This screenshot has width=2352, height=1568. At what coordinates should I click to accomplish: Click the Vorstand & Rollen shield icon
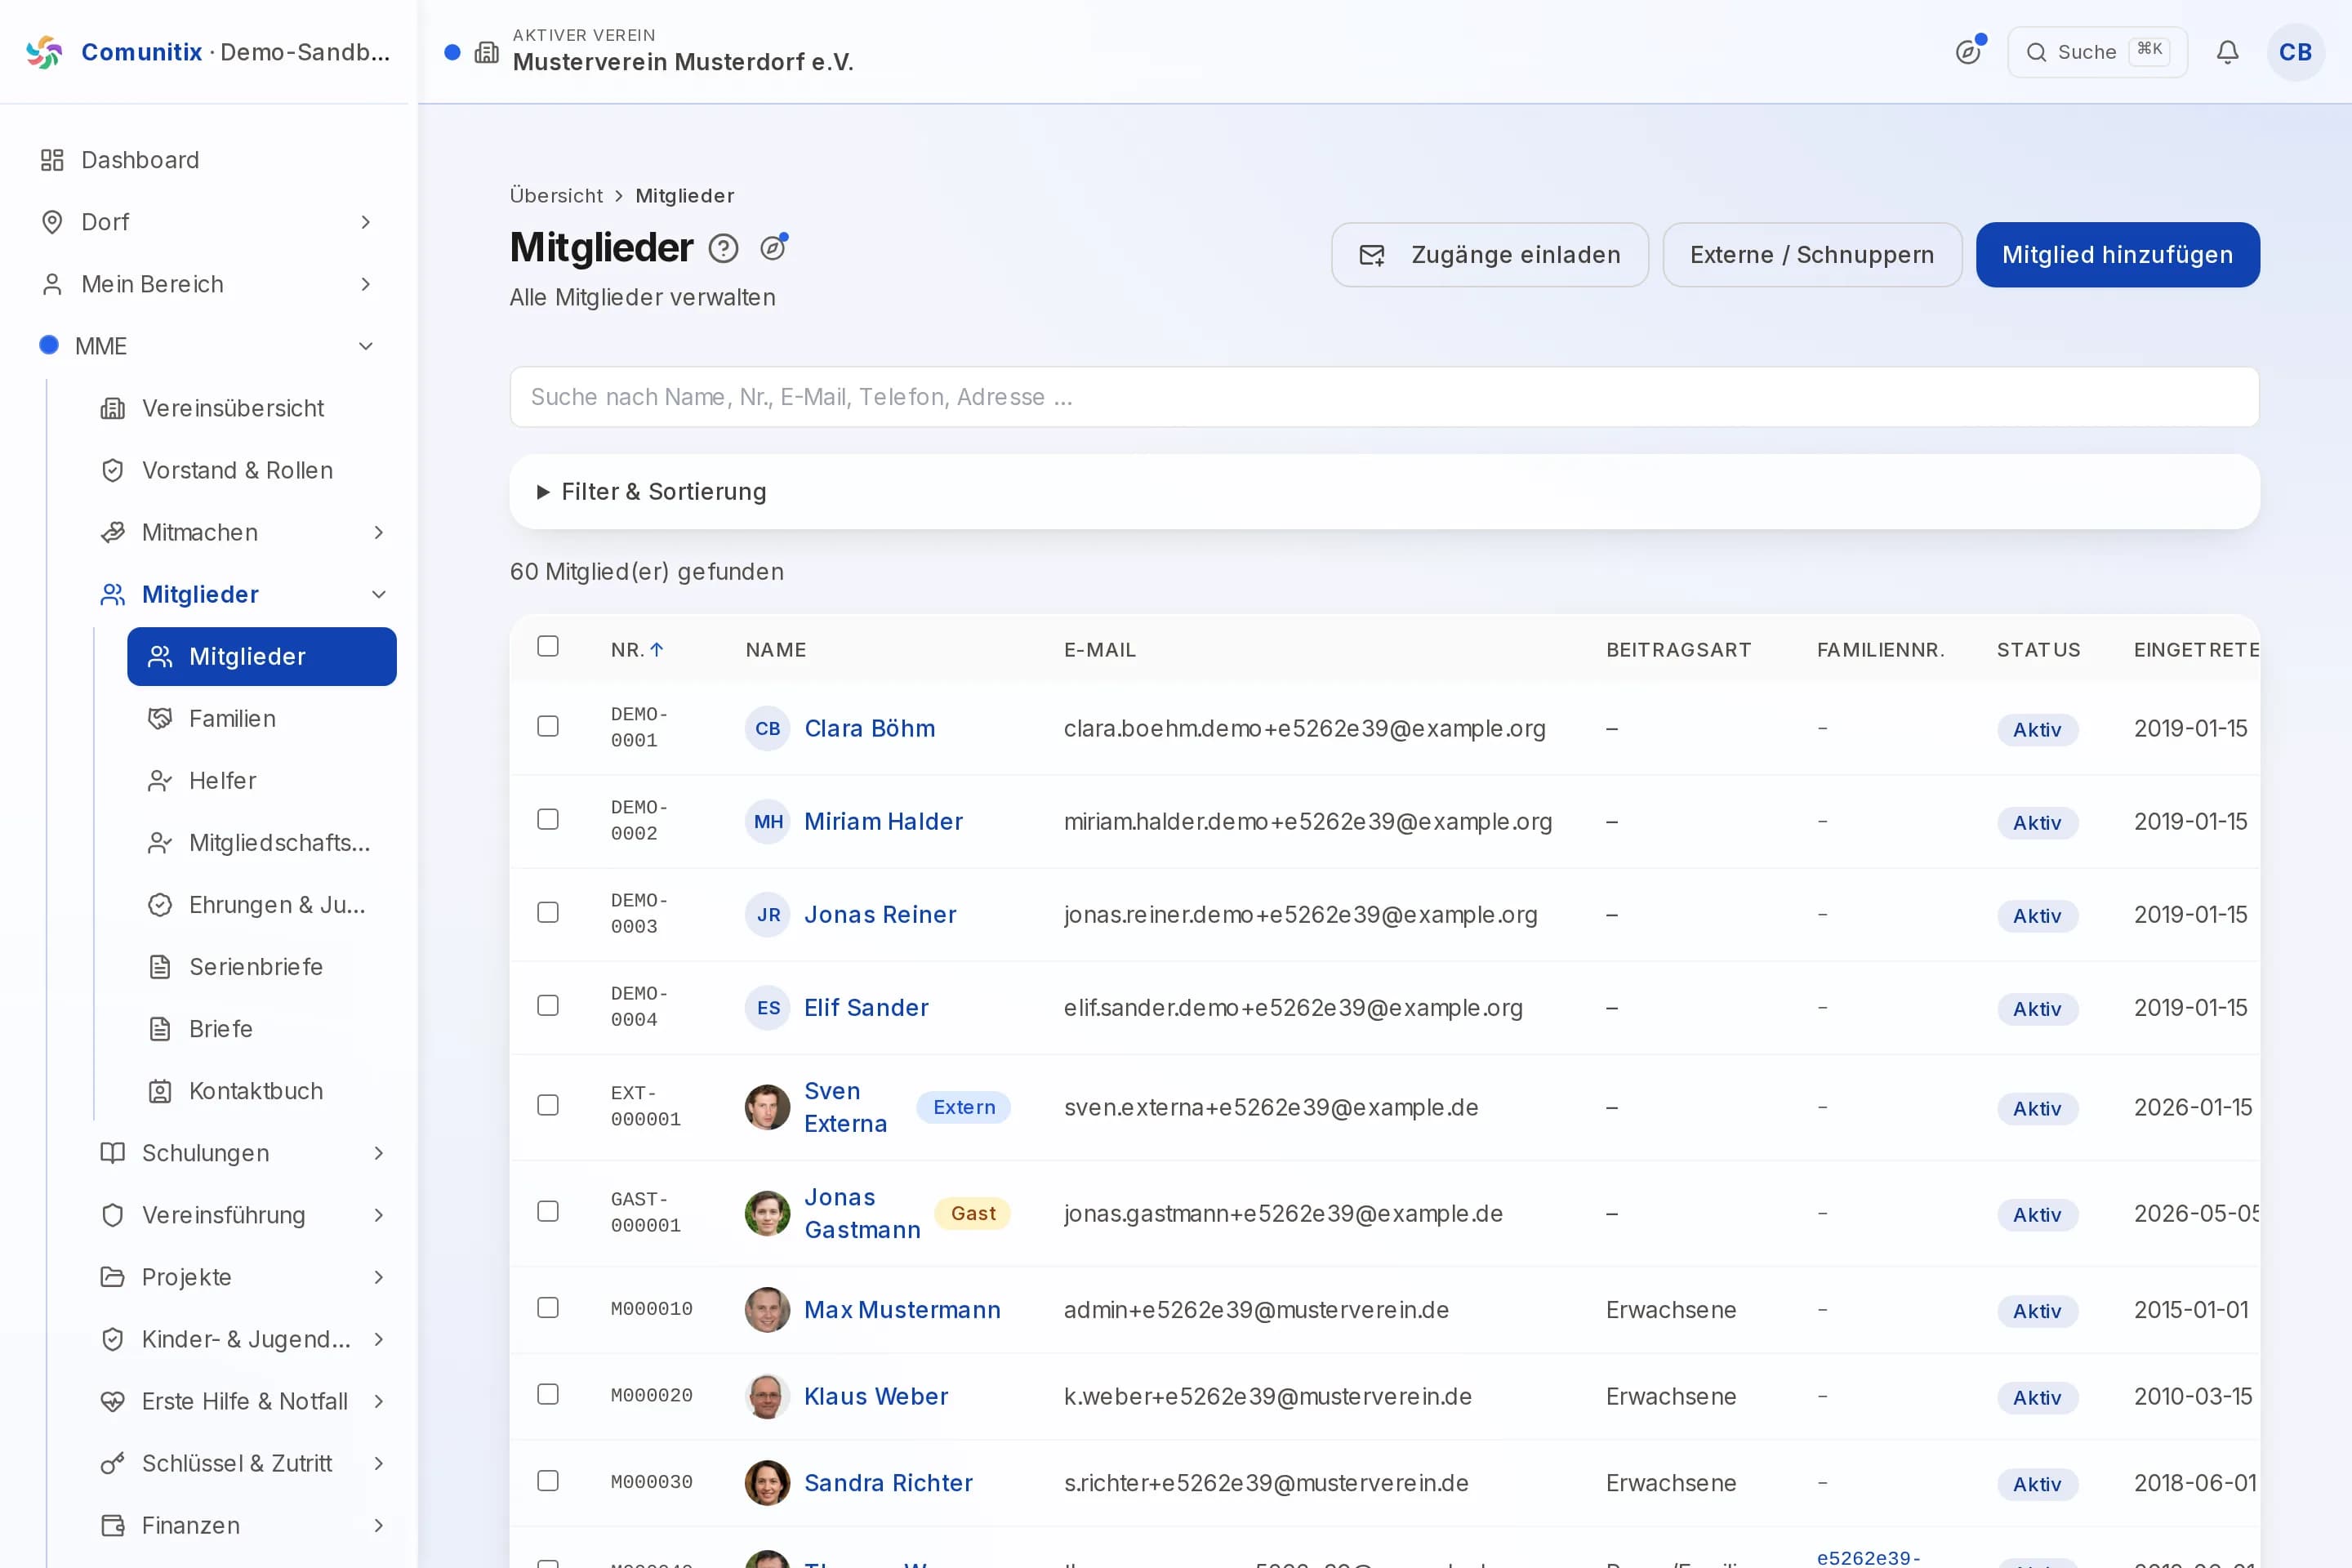tap(113, 470)
